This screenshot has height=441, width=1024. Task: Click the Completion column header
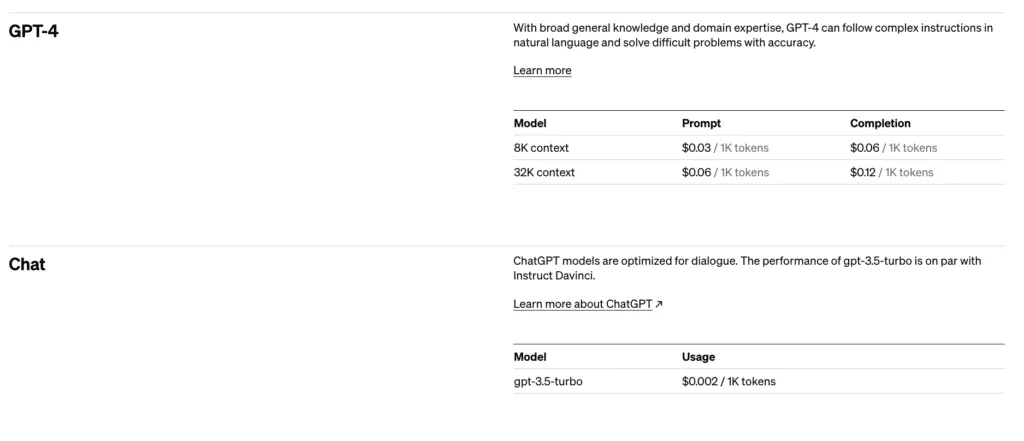pos(880,123)
